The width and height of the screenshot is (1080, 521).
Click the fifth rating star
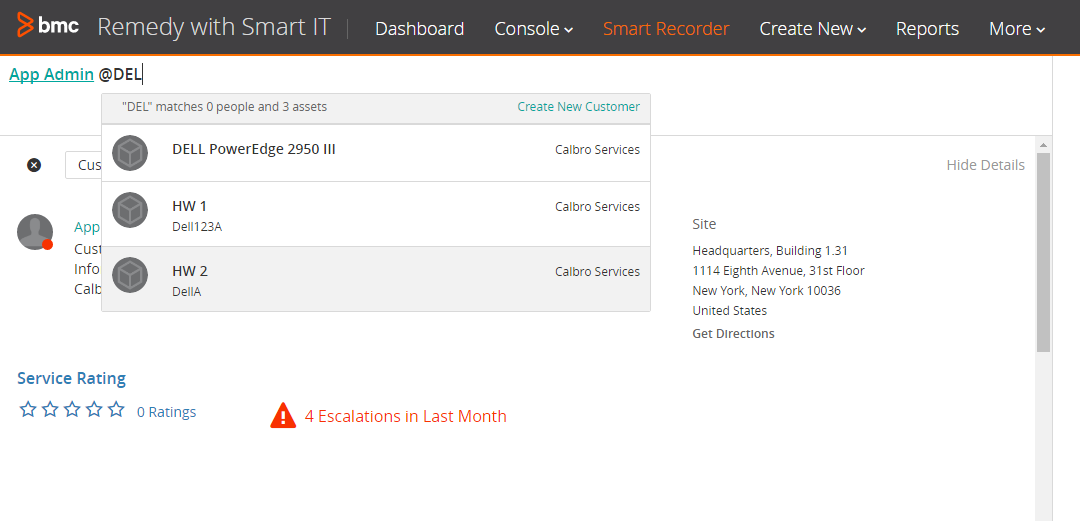pyautogui.click(x=116, y=410)
